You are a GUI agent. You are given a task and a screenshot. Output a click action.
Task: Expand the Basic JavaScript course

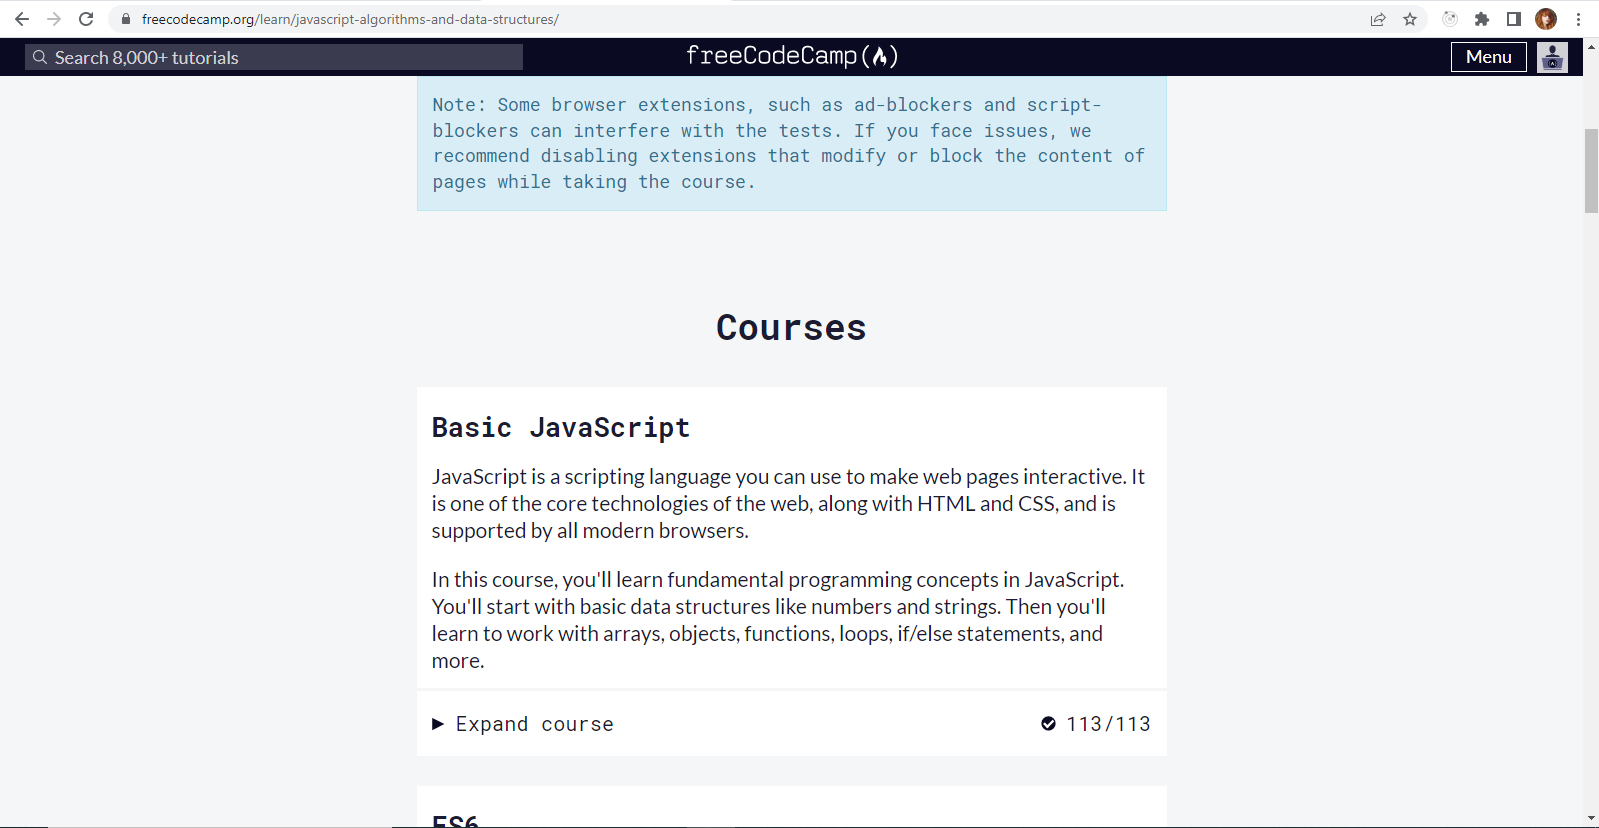click(x=534, y=723)
